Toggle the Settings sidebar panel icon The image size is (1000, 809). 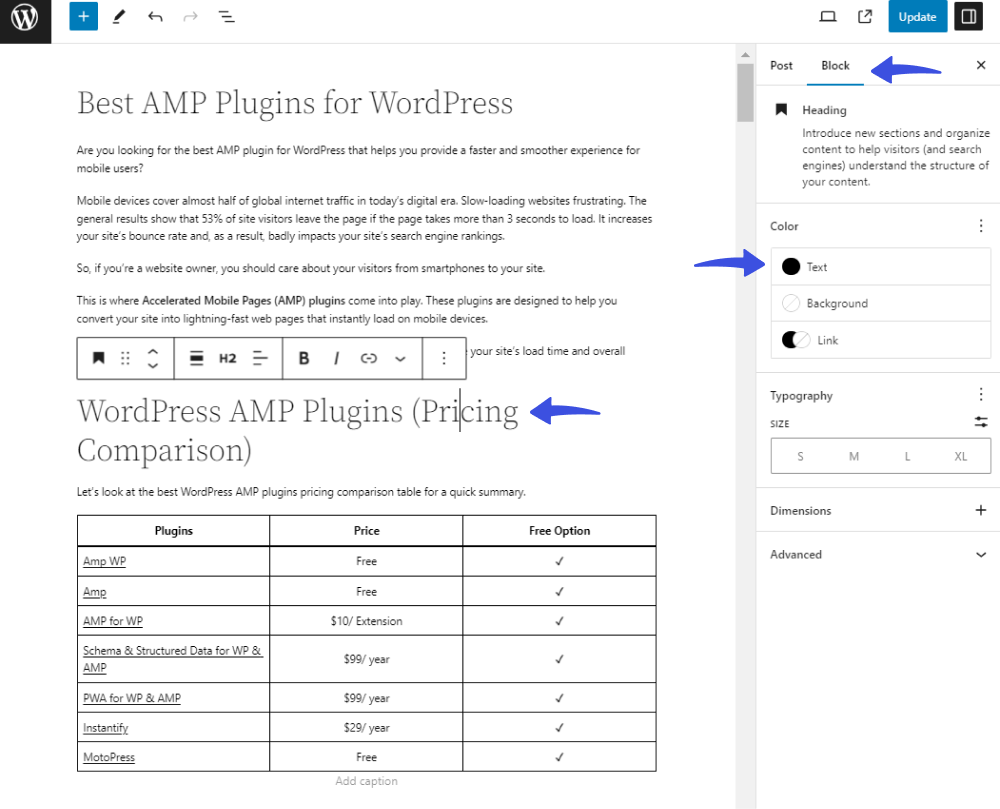(969, 17)
